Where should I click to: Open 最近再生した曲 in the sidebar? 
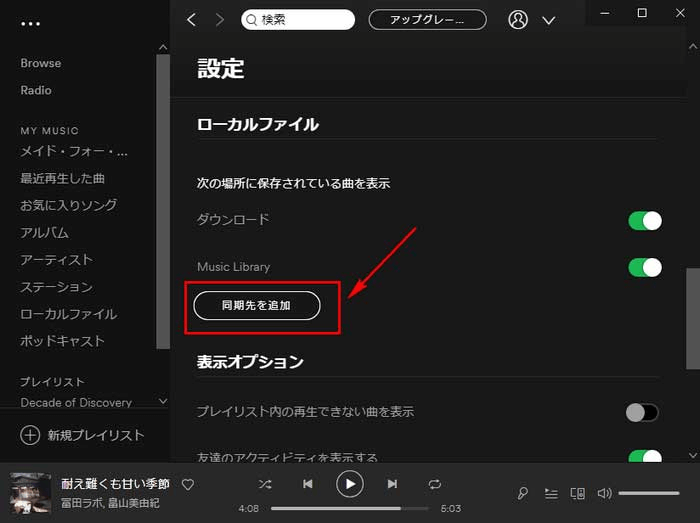coord(62,178)
